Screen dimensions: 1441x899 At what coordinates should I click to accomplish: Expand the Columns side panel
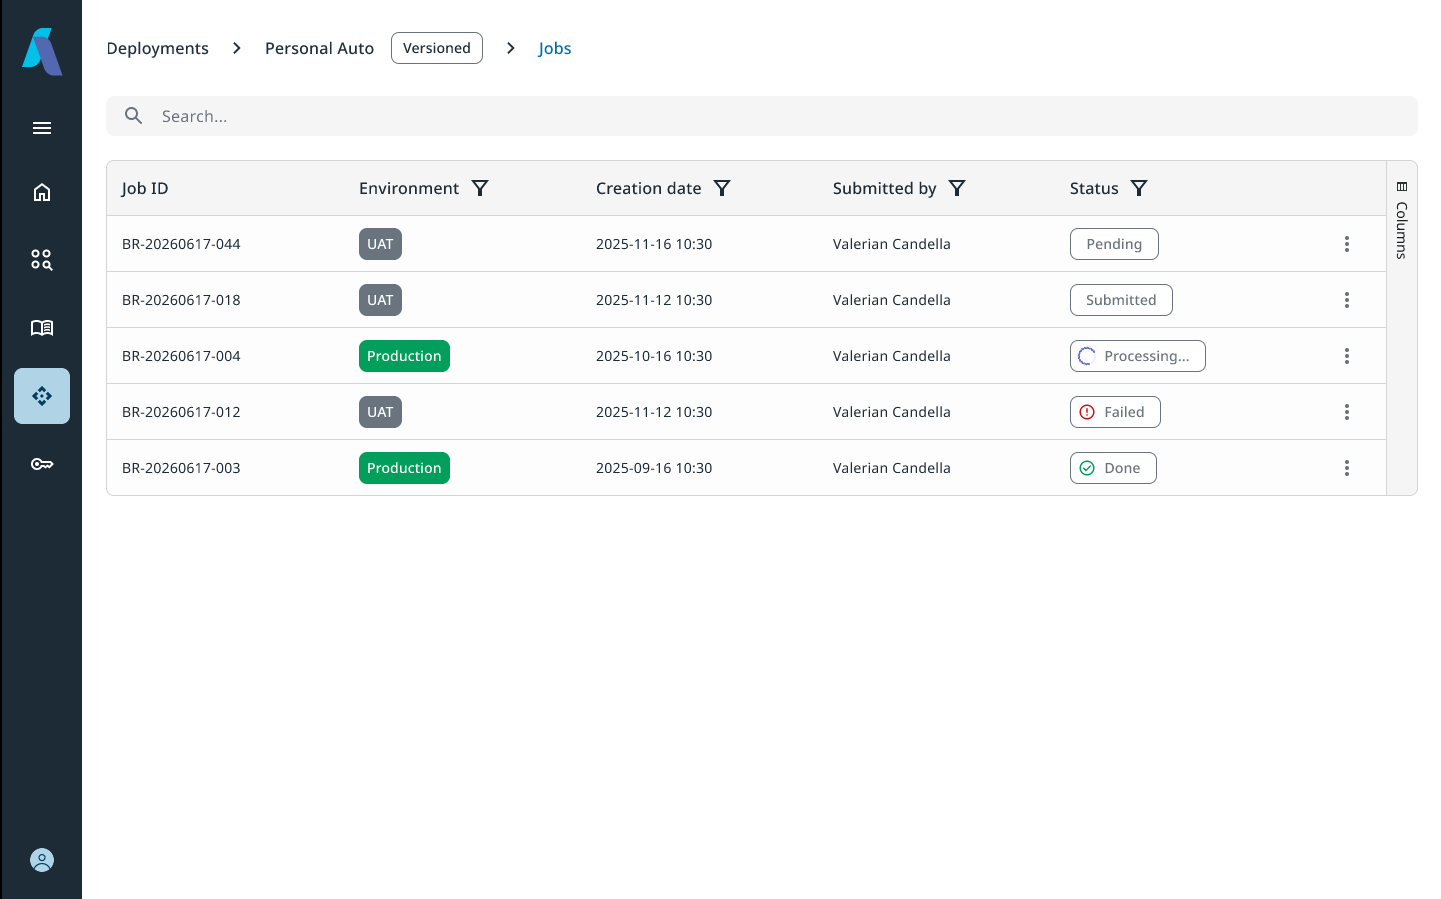1402,220
